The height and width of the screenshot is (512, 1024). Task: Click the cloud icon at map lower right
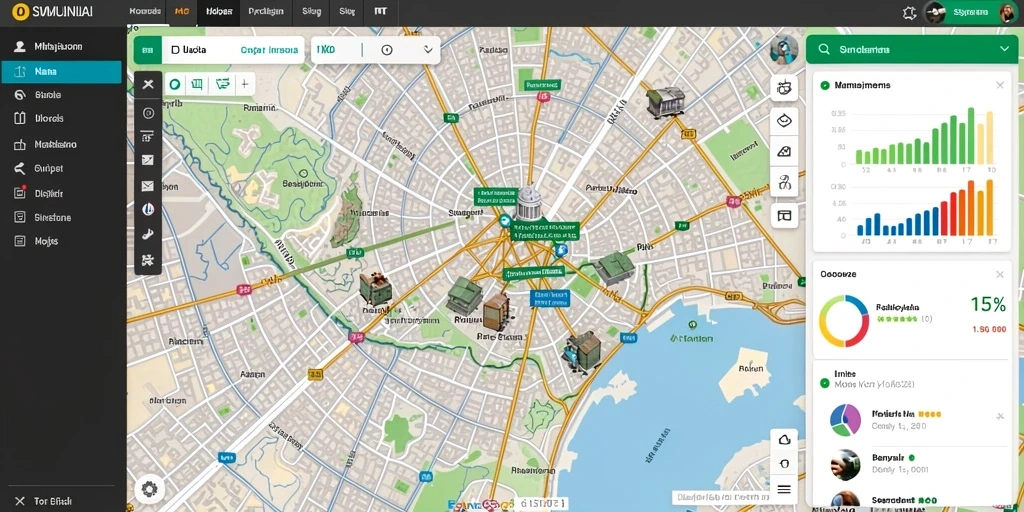[x=784, y=440]
